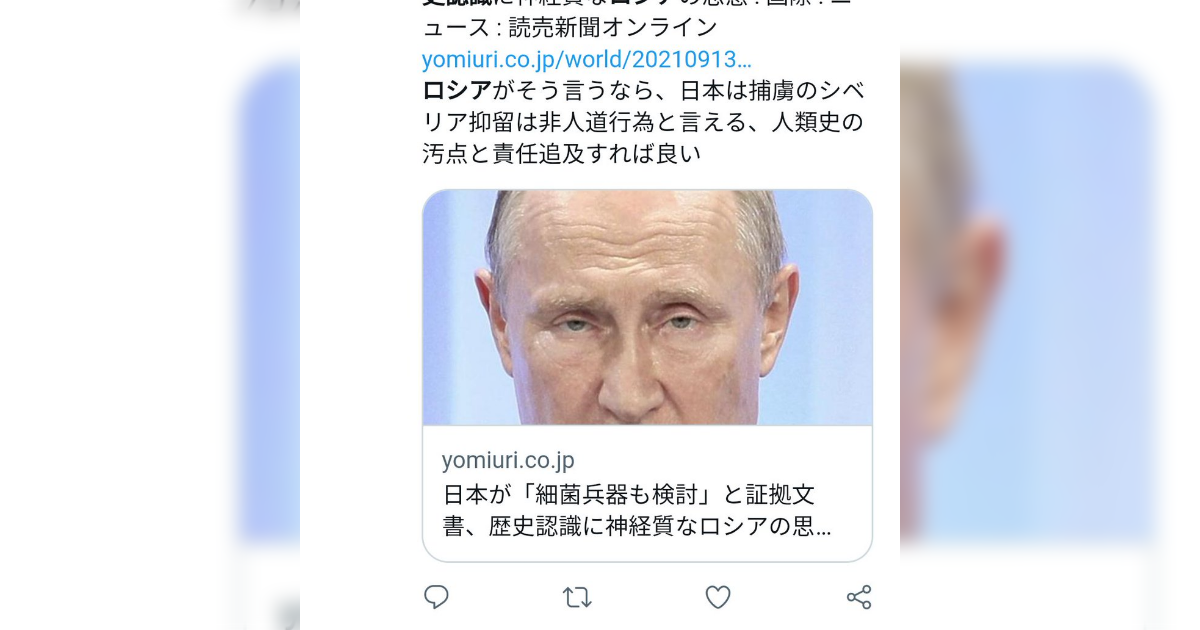Tap the text 日本は捕虜のシベ in the tweet

click(x=772, y=91)
